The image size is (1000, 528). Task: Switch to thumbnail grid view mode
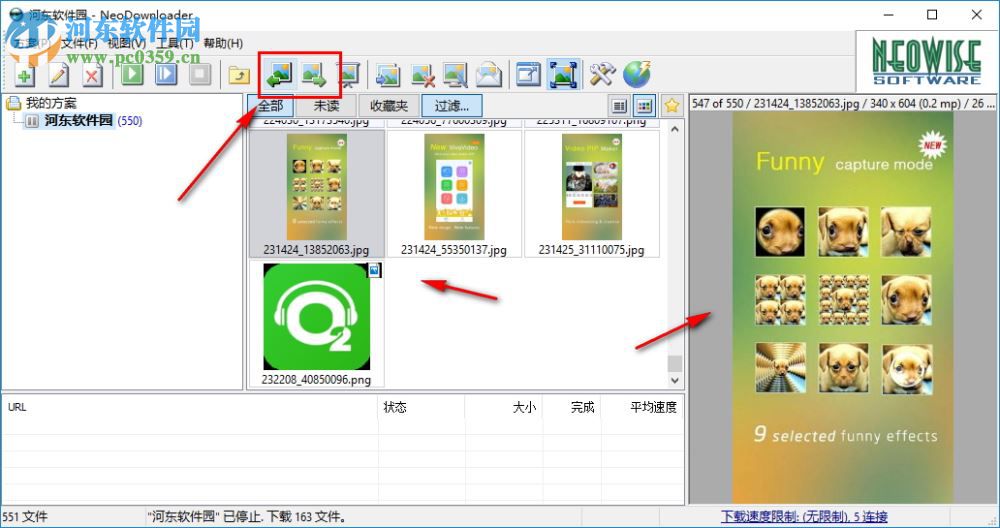(645, 106)
